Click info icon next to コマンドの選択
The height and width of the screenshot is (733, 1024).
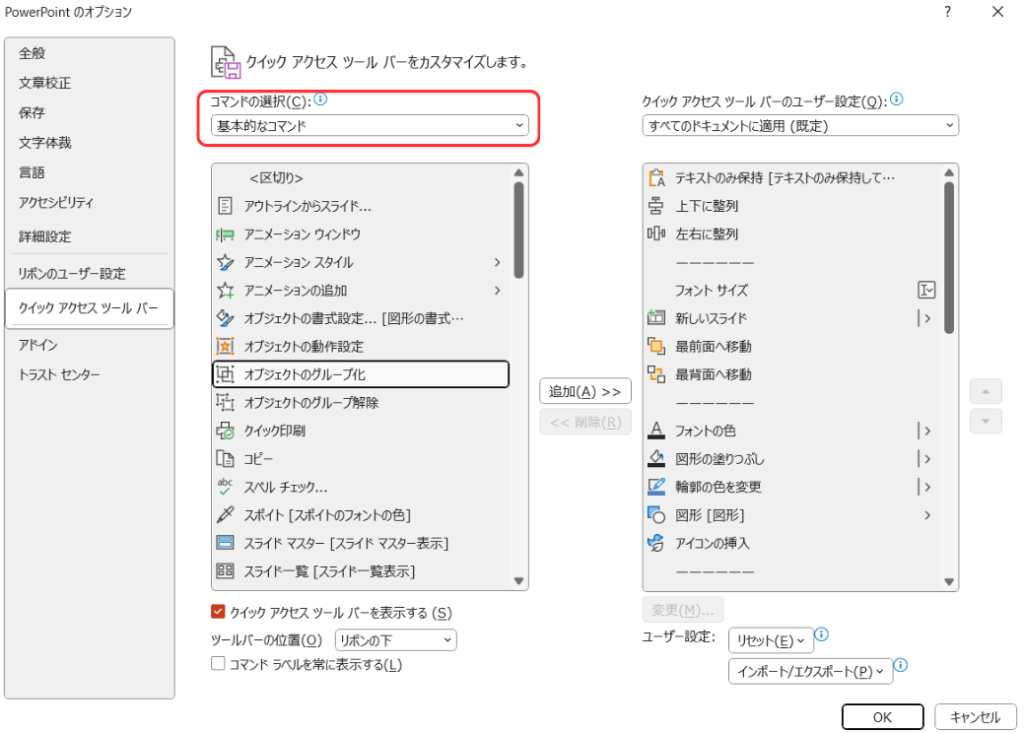coord(320,99)
